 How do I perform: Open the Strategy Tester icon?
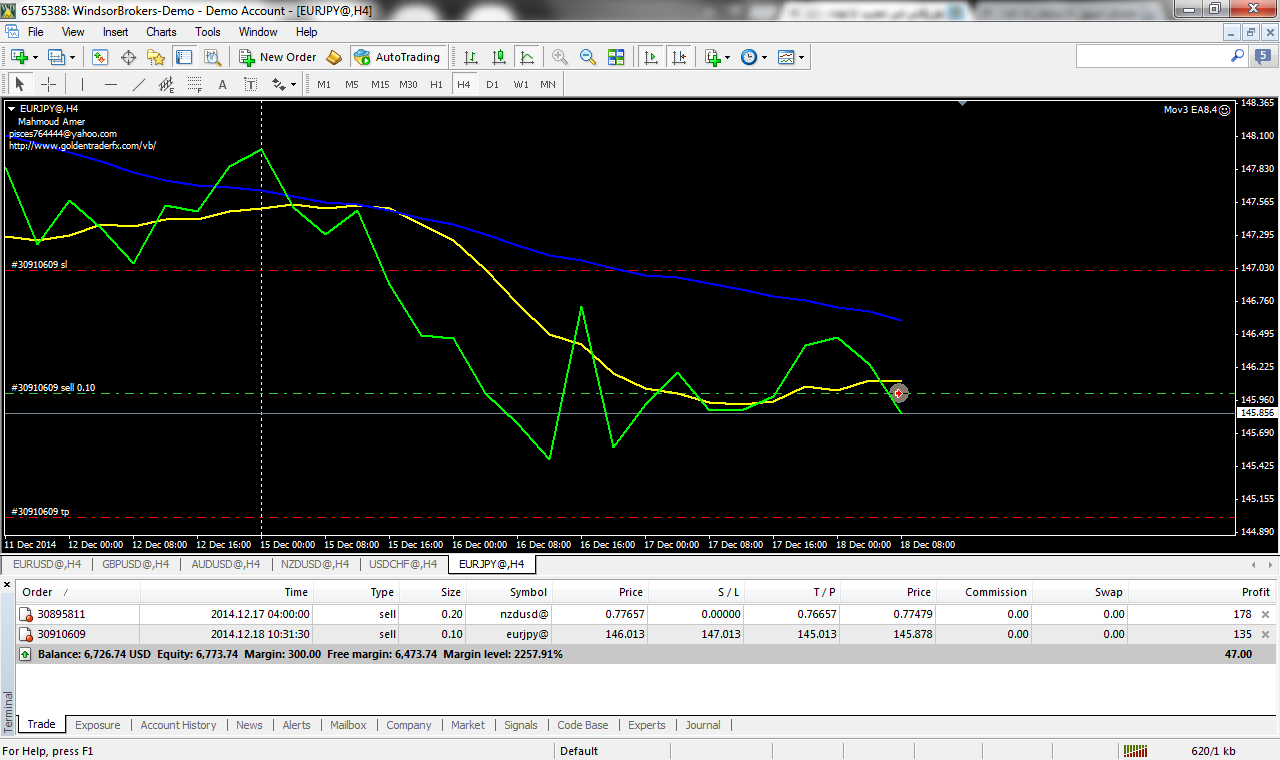[x=212, y=57]
